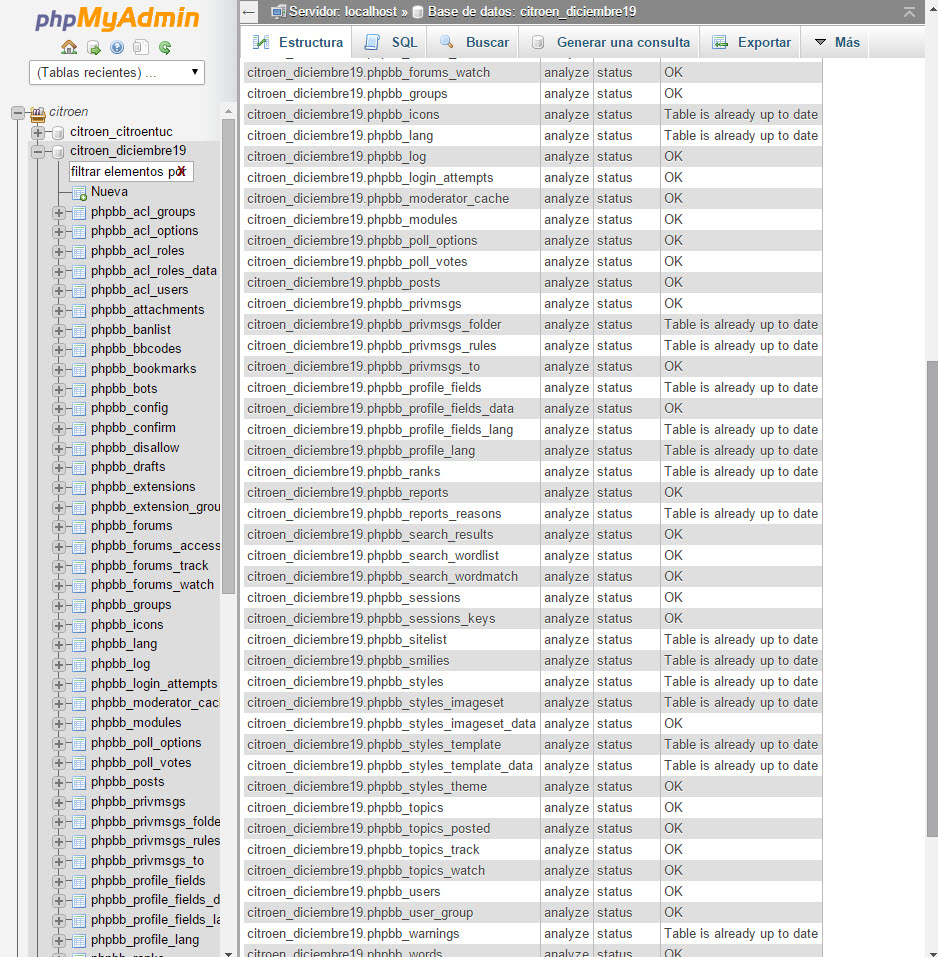The width and height of the screenshot is (938, 957).
Task: Open the Tablas recientes dropdown
Action: 117,72
